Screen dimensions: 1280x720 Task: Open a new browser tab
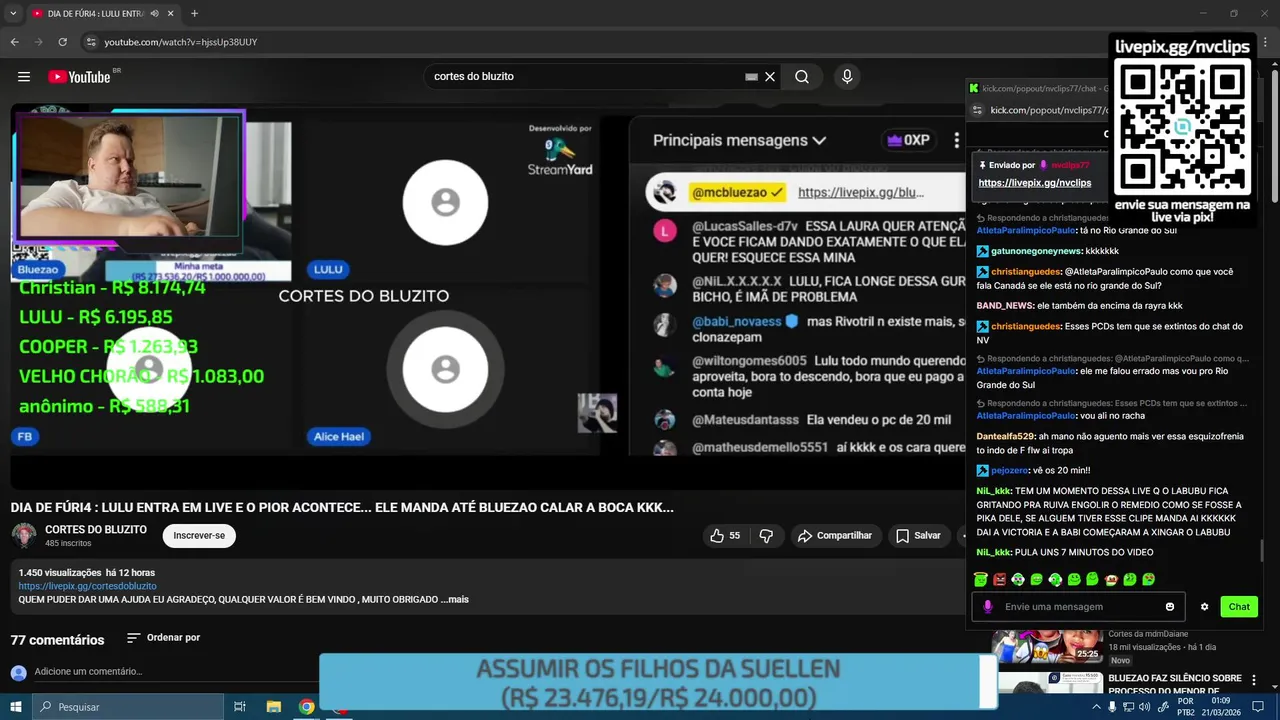point(194,14)
